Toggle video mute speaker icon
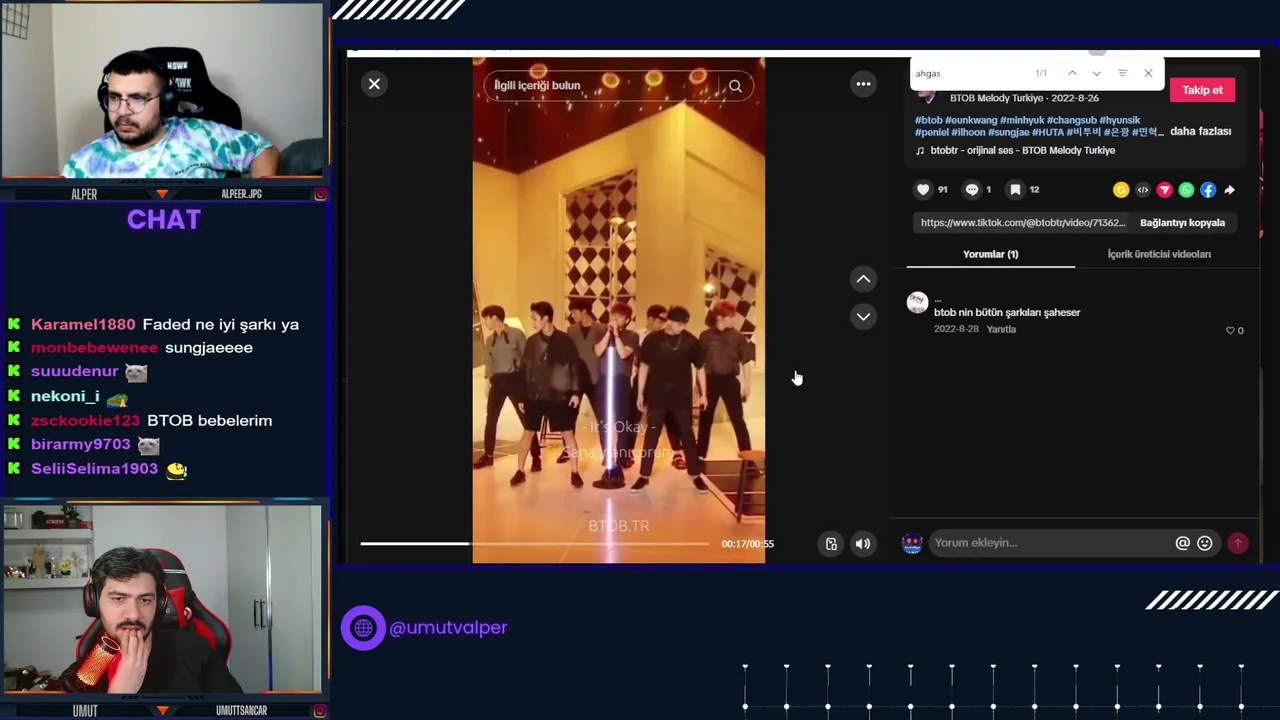 point(863,544)
